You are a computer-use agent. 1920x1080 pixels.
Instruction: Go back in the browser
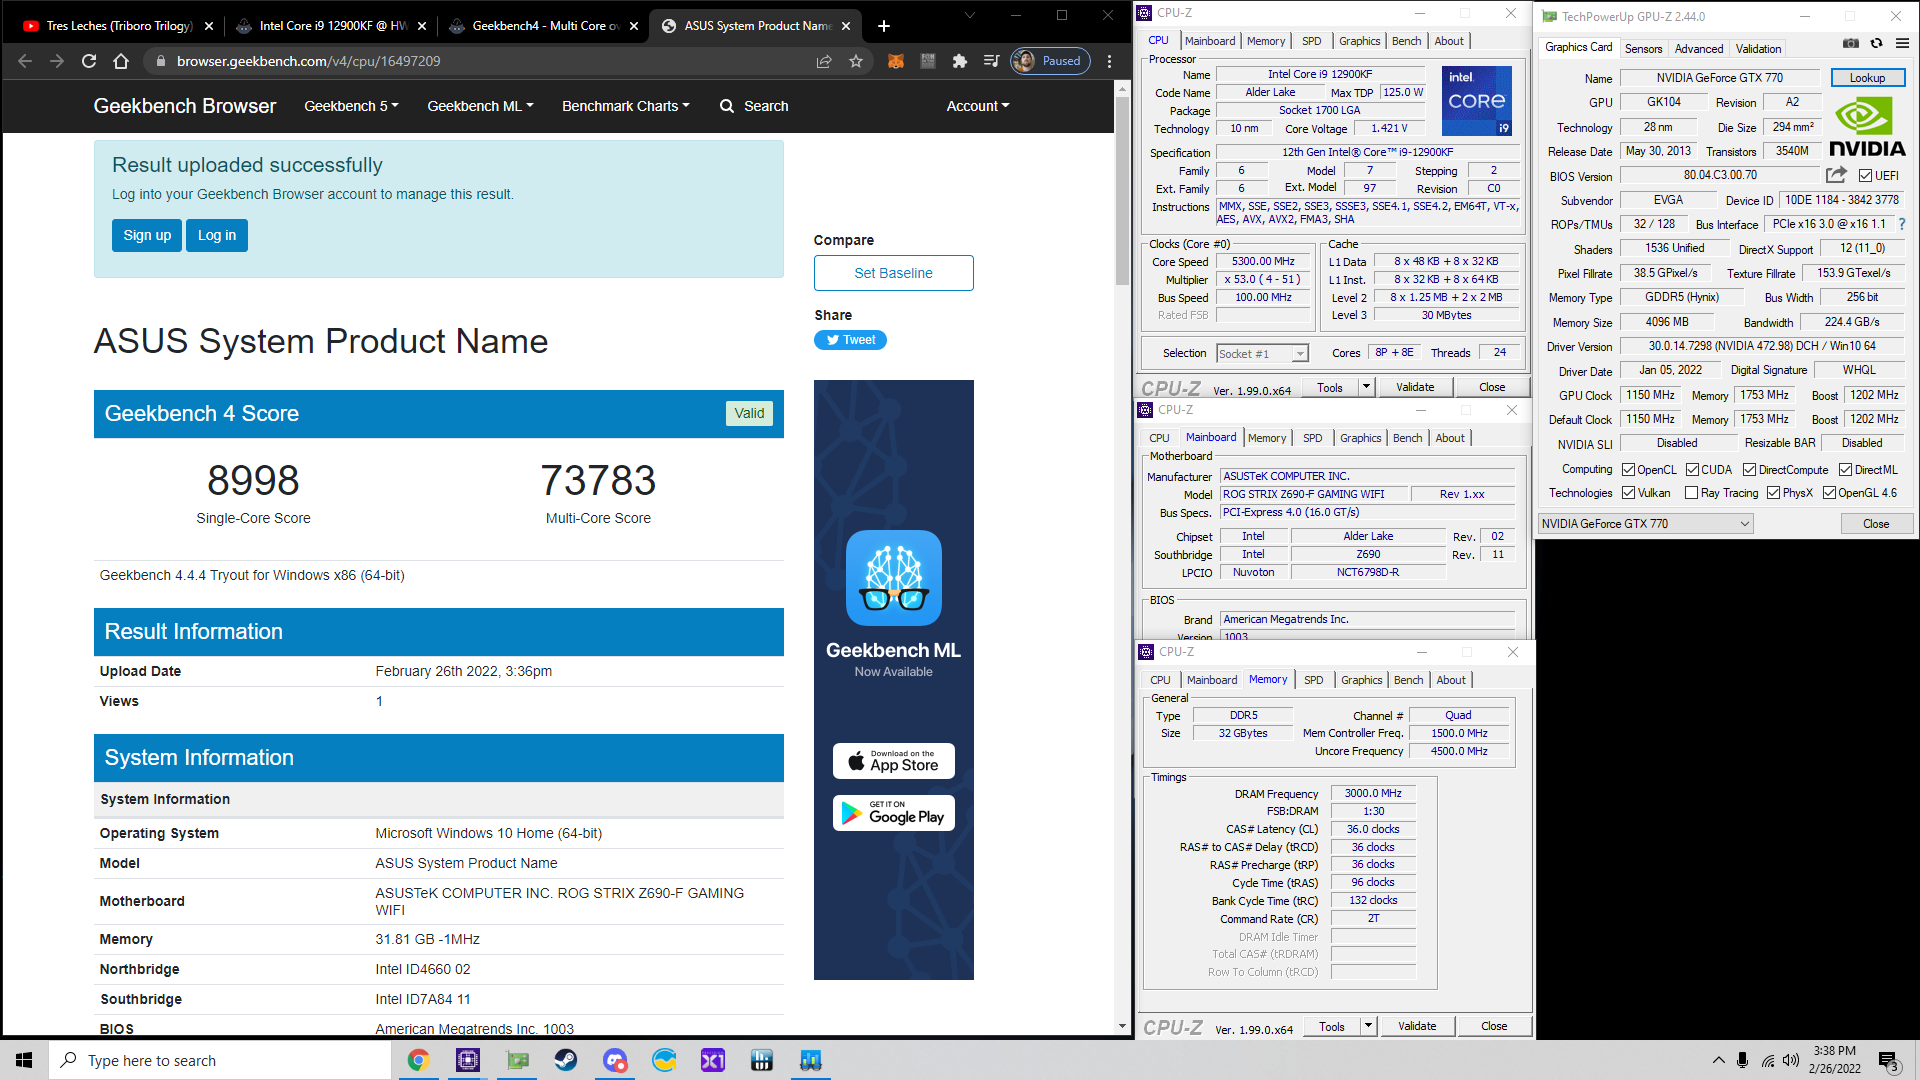coord(25,61)
